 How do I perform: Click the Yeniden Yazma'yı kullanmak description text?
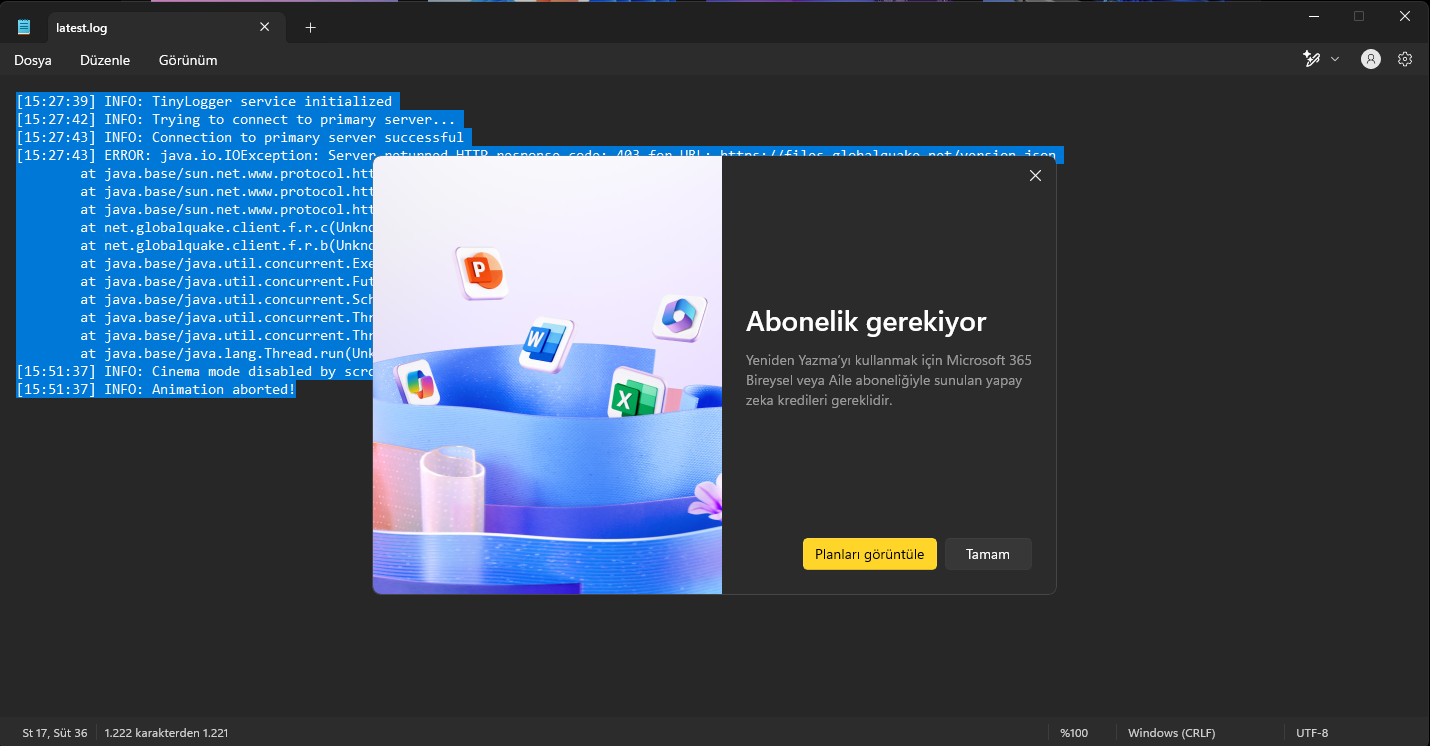click(x=889, y=380)
